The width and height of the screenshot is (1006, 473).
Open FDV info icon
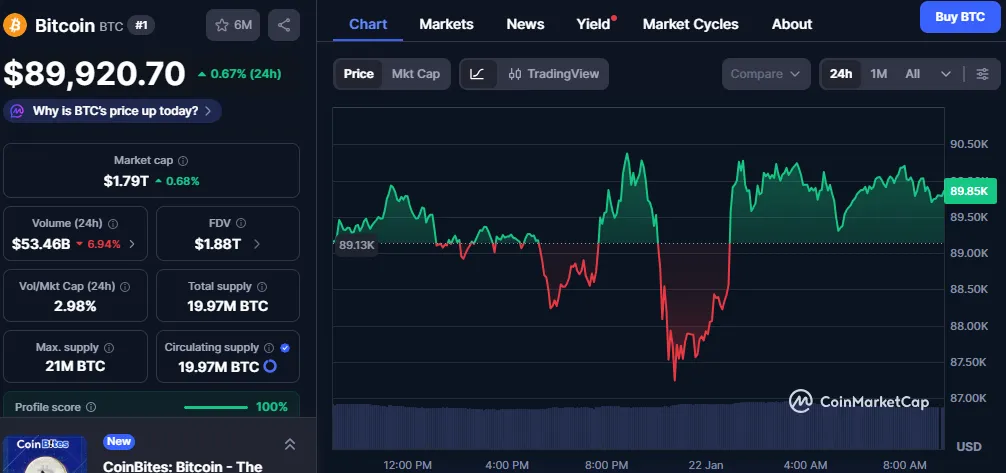click(241, 223)
